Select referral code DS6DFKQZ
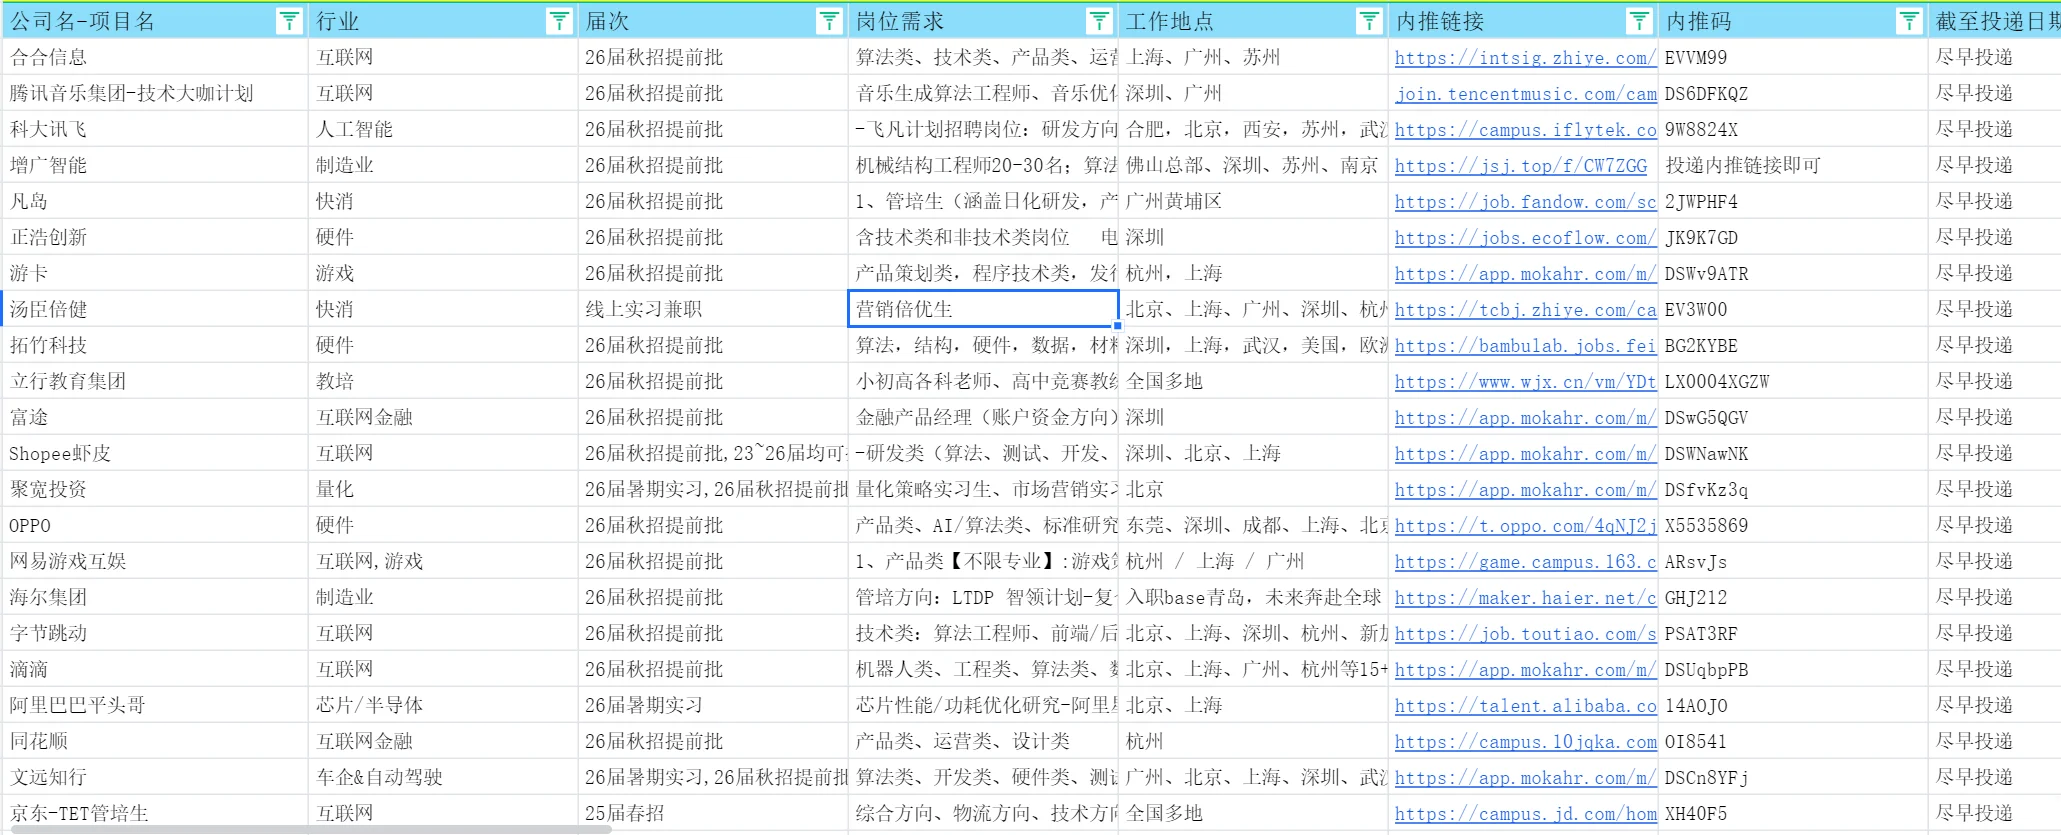 (x=1793, y=94)
